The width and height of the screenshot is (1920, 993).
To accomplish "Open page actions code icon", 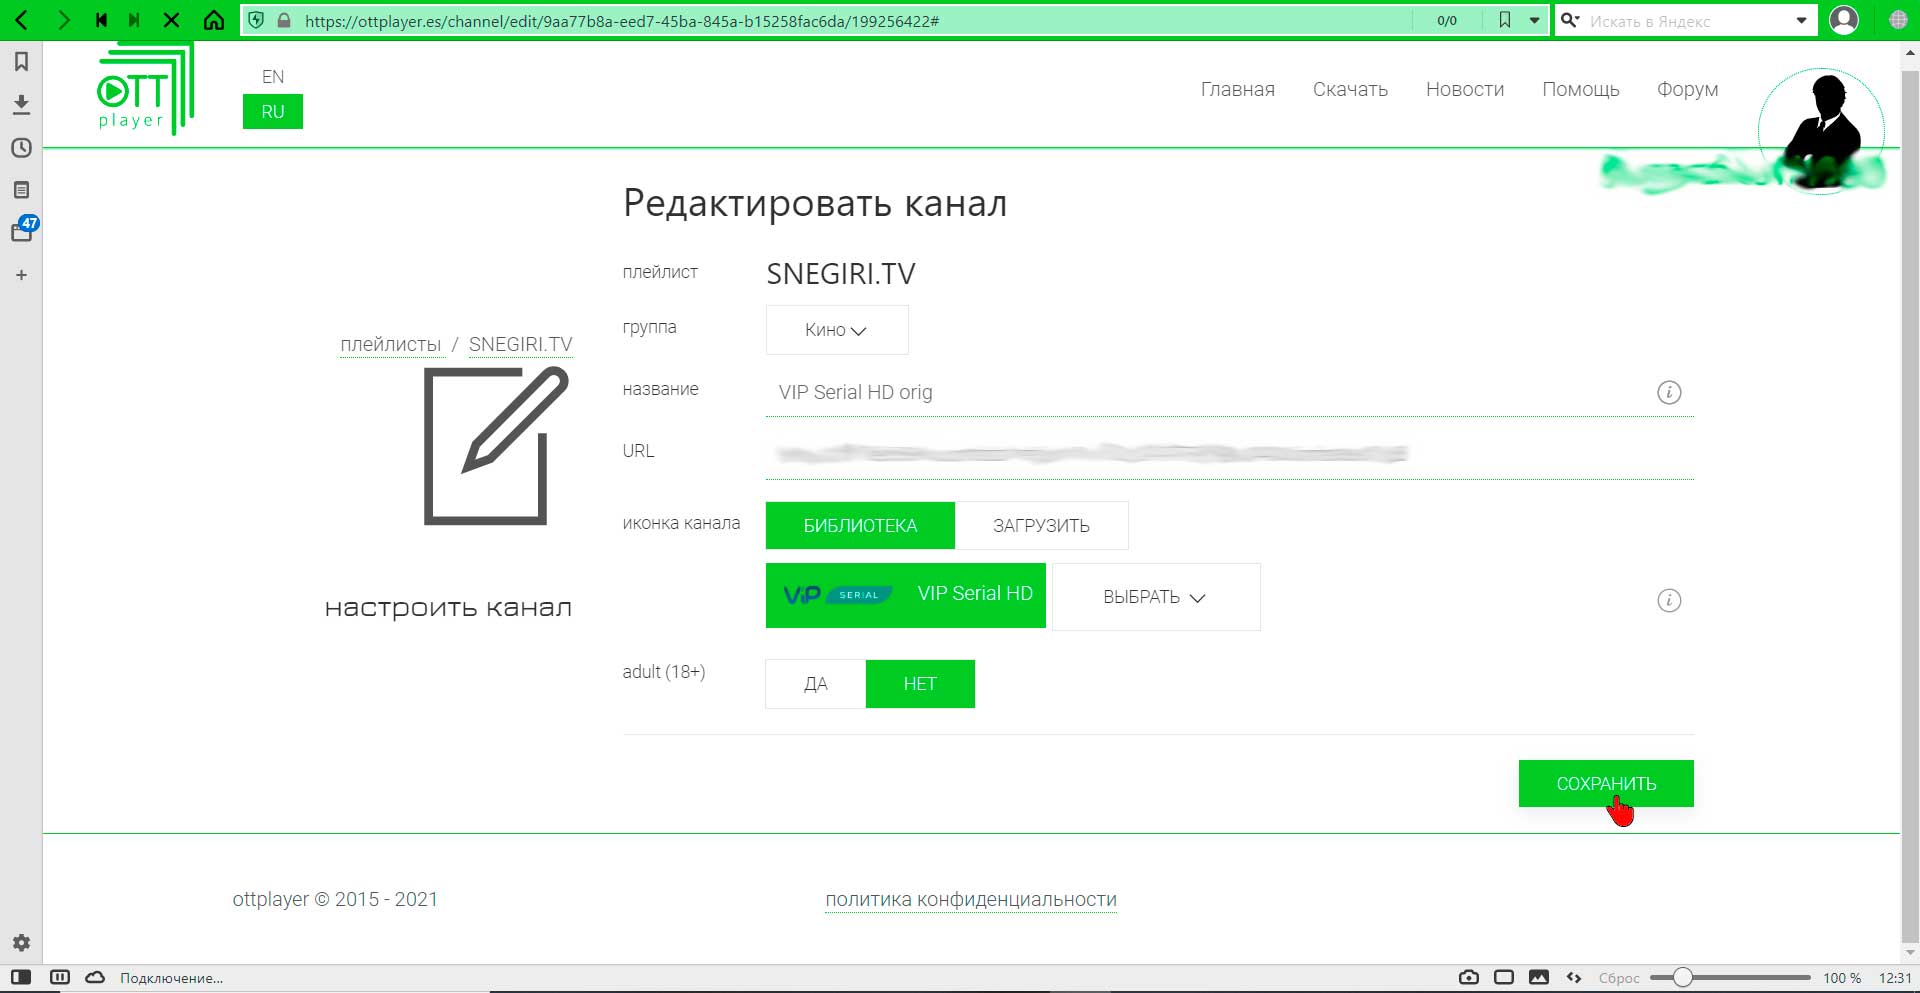I will pyautogui.click(x=1574, y=977).
